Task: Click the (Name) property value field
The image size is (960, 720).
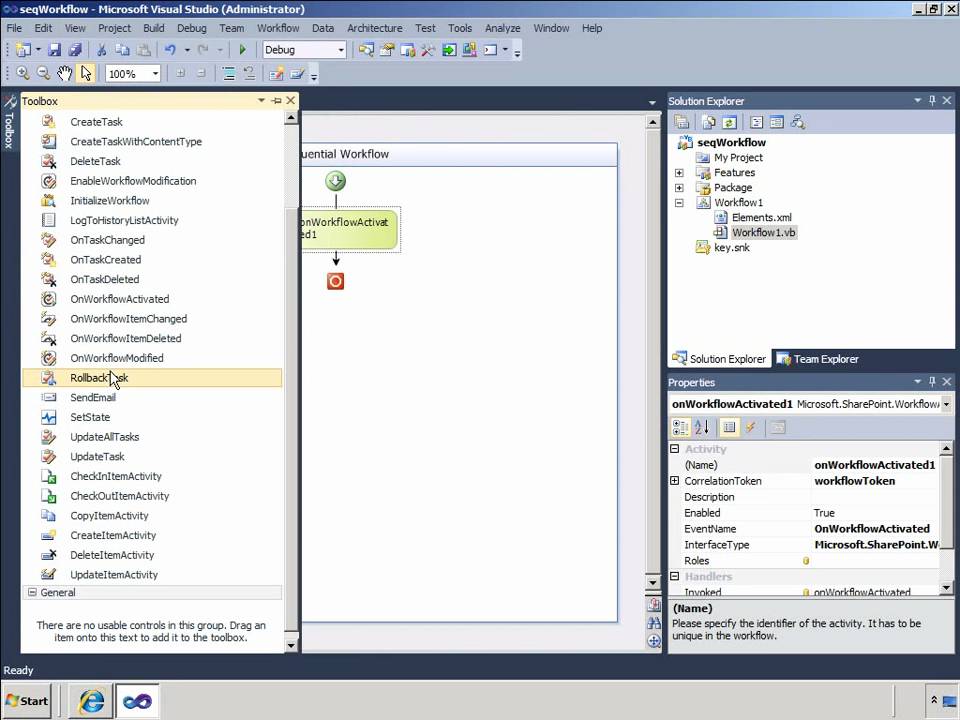Action: pos(875,465)
